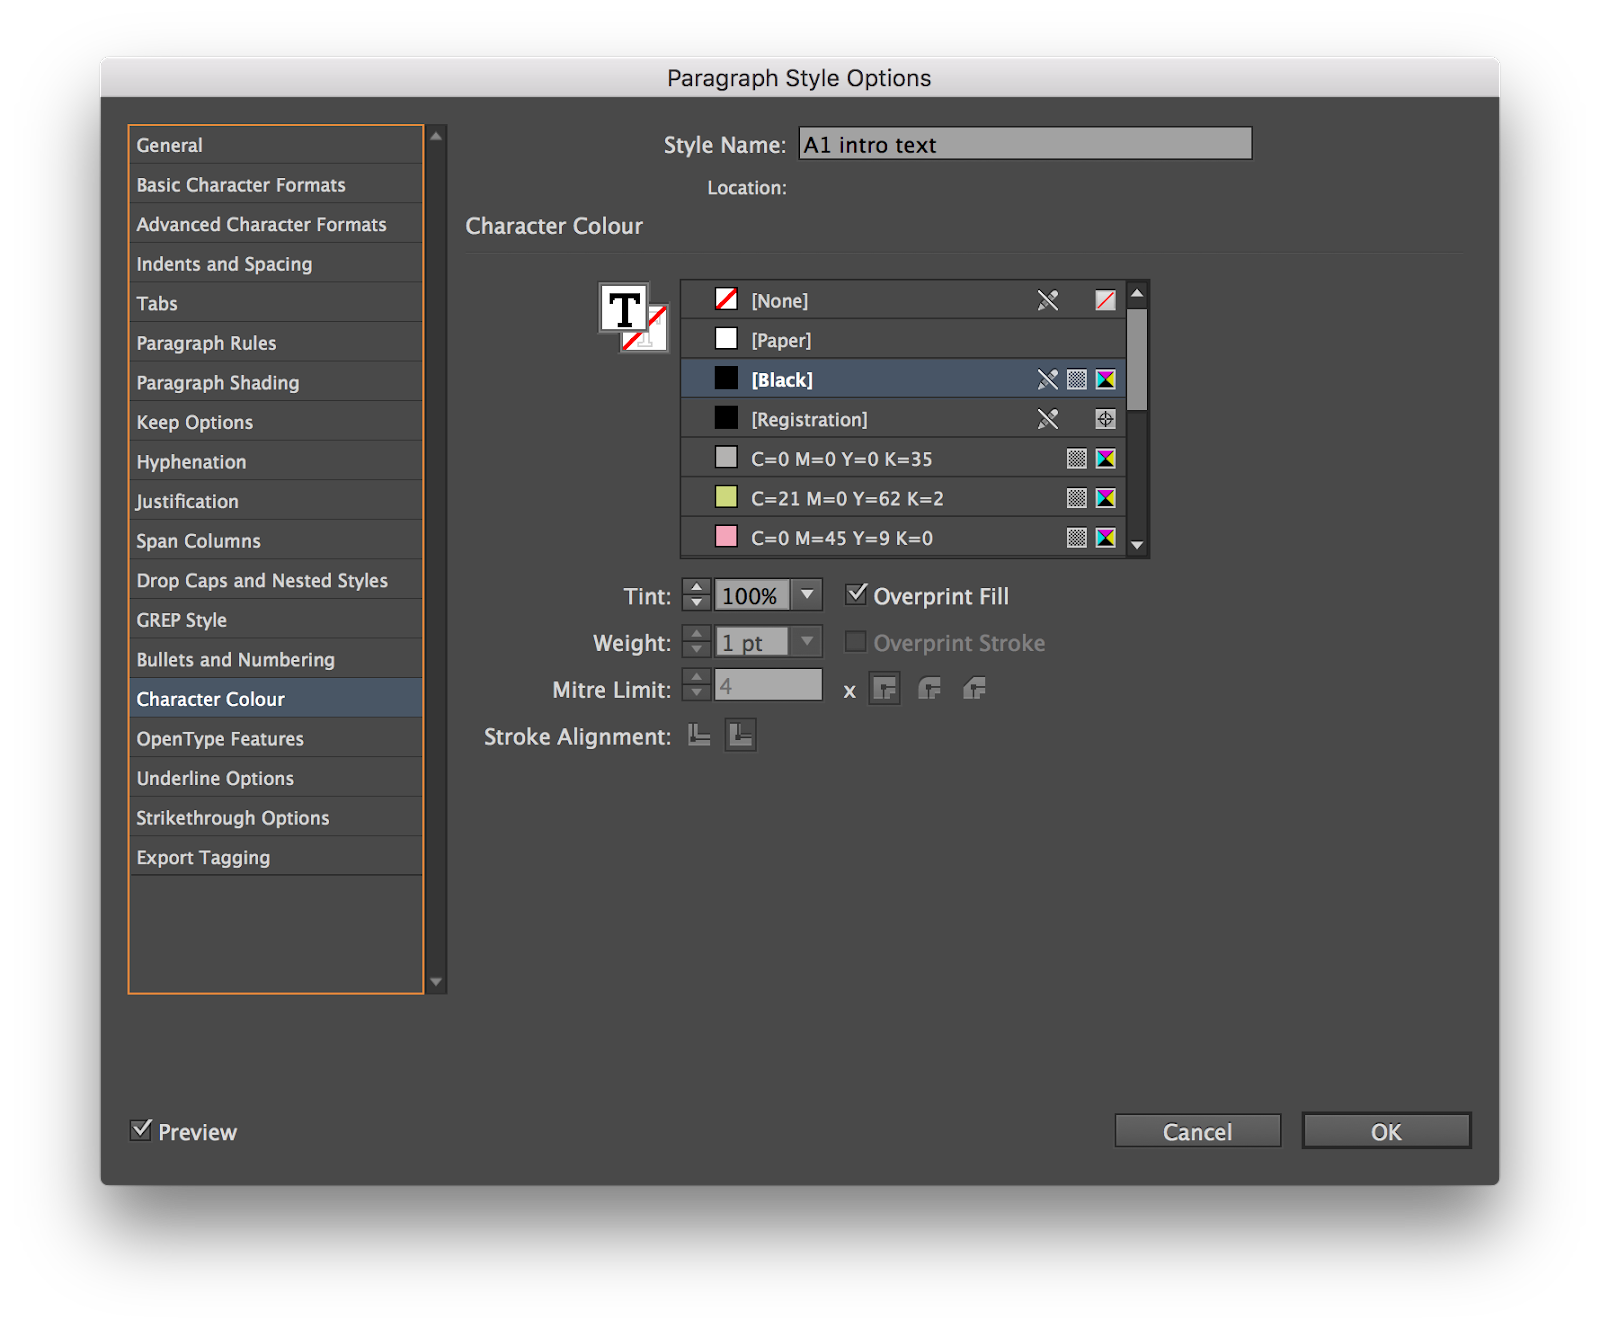Click the CMYK icon on C=0 M=45 Y=9 row

point(1105,538)
